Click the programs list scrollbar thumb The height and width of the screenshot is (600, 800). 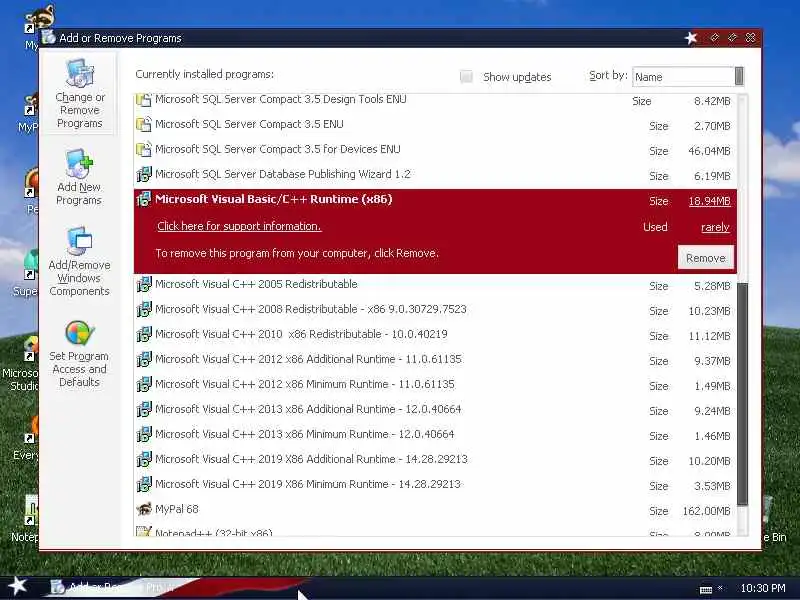coord(742,394)
